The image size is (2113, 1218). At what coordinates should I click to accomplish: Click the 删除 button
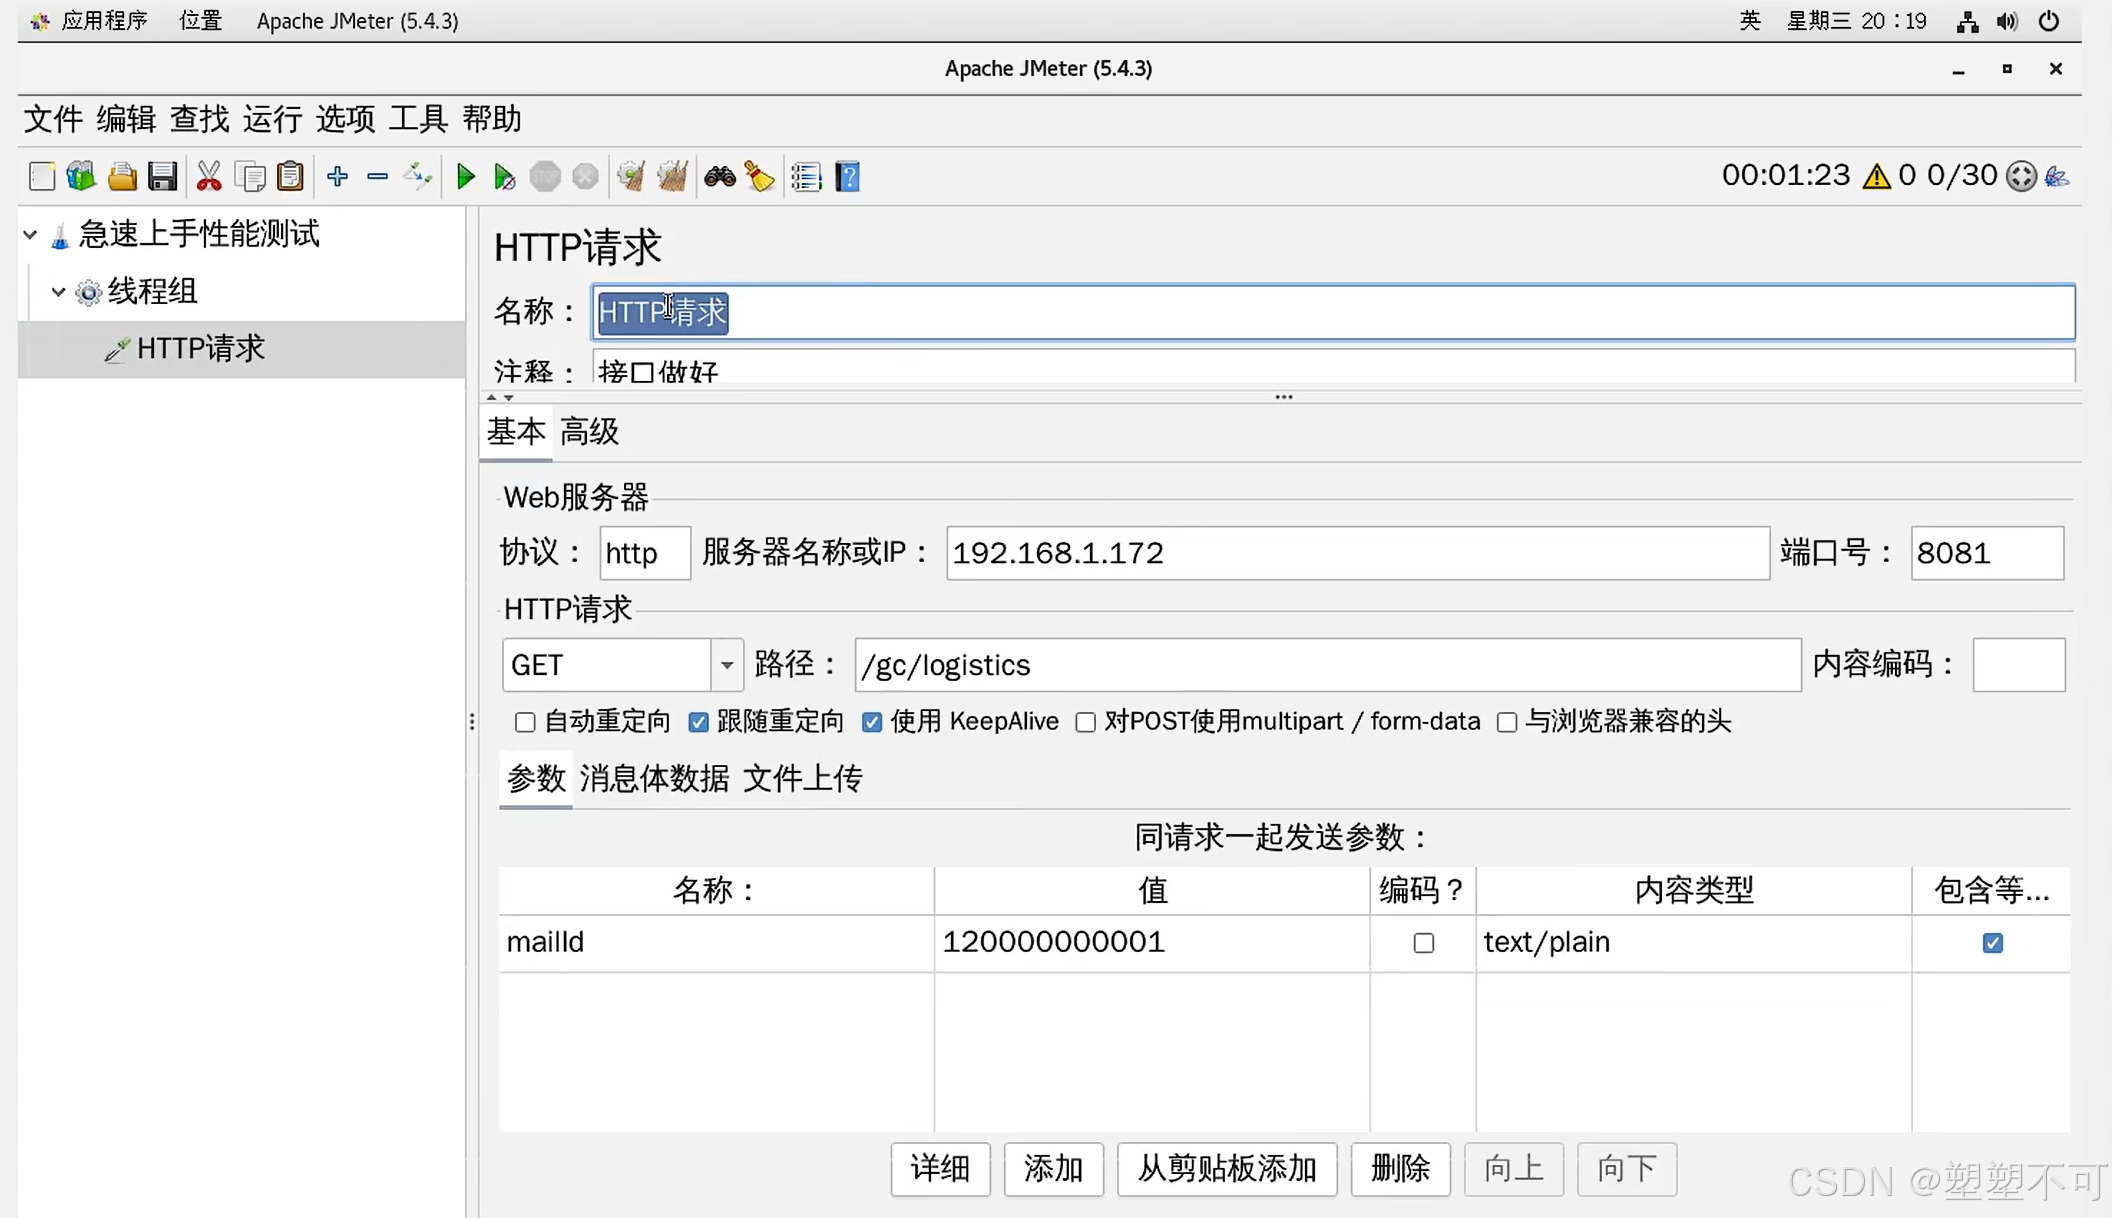pos(1399,1168)
